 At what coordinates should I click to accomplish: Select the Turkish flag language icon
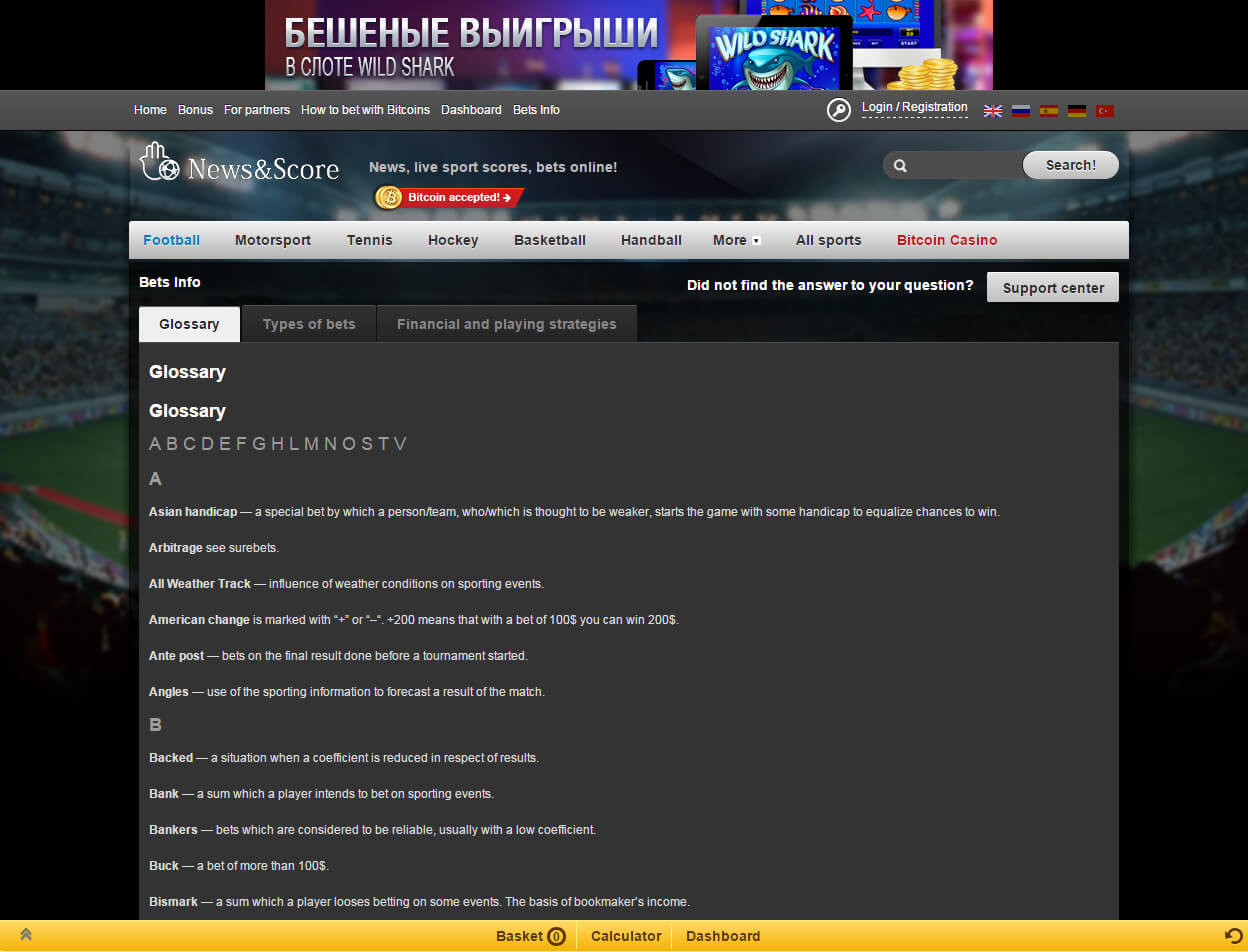[x=1105, y=111]
